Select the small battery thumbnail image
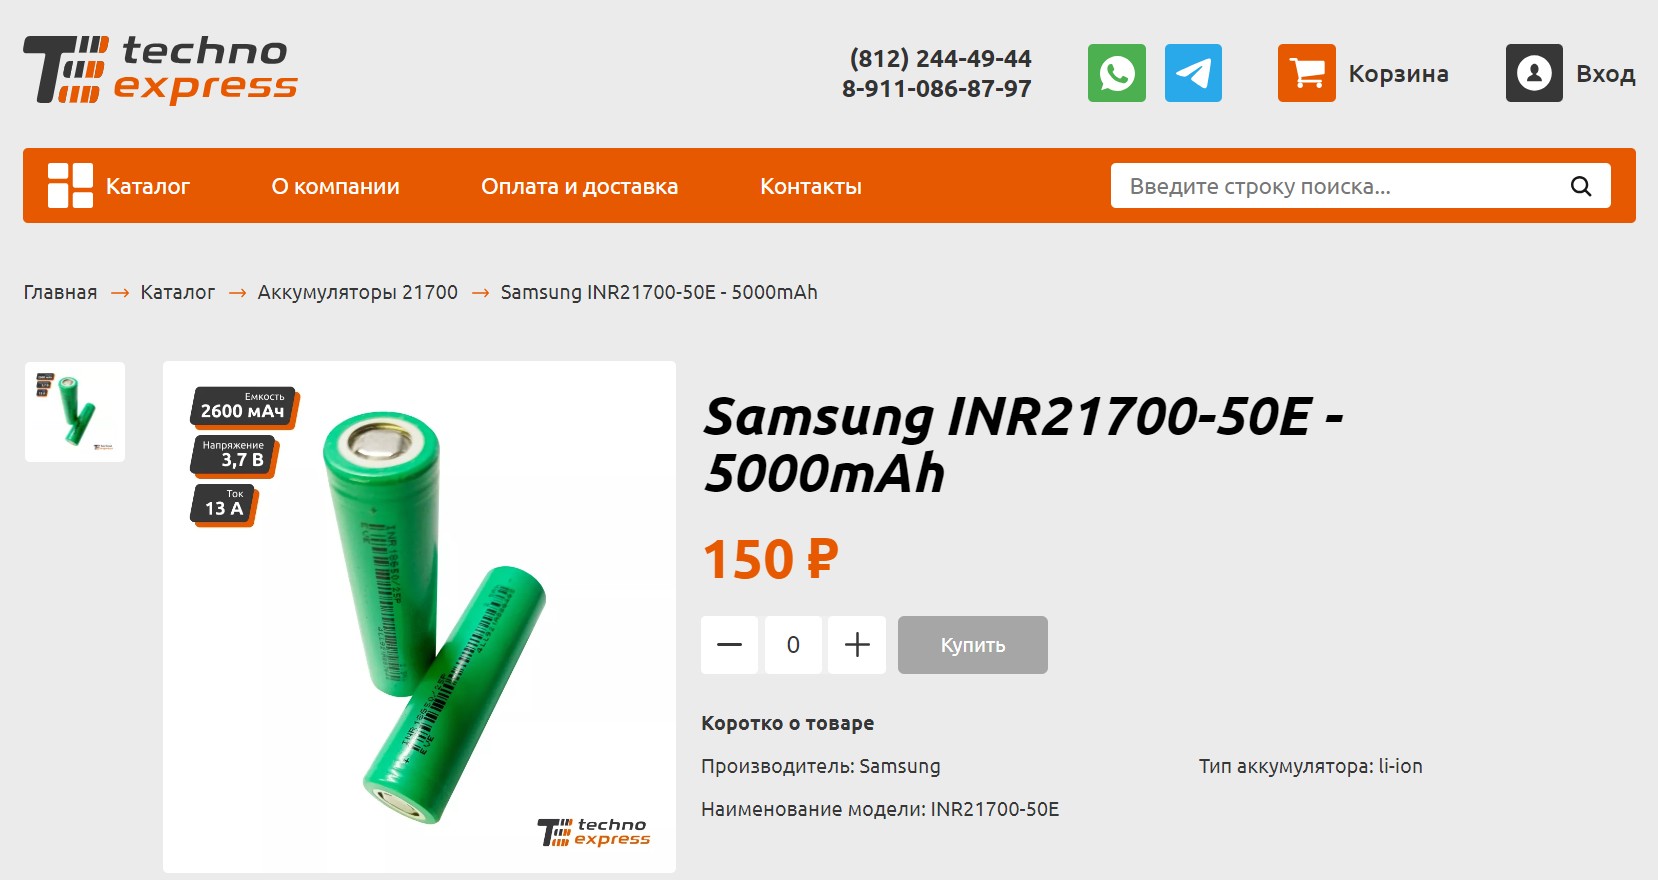Viewport: 1658px width, 880px height. (x=75, y=412)
